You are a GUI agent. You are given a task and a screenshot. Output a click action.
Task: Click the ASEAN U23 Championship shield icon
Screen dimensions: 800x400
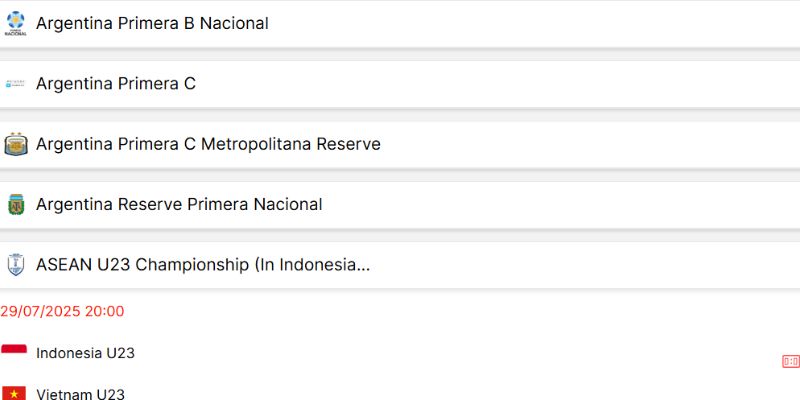(x=15, y=265)
